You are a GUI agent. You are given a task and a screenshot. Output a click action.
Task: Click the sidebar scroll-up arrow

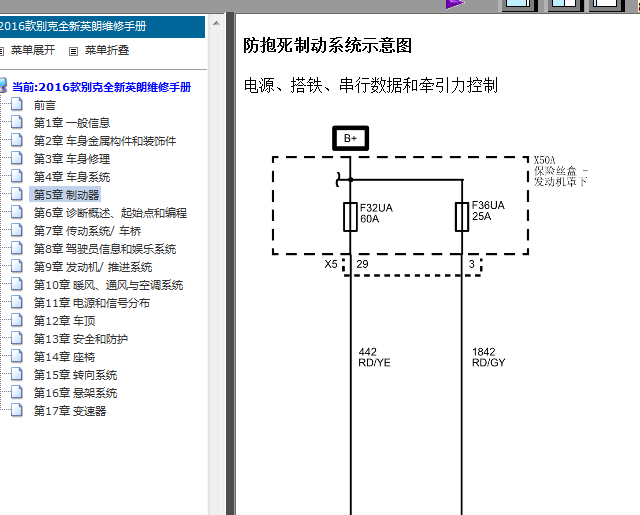click(216, 23)
